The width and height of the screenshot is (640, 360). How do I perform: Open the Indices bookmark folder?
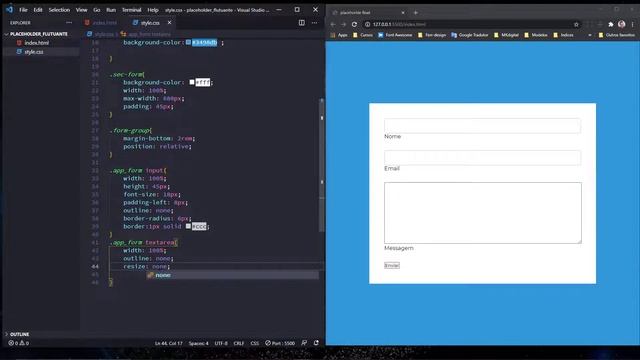(x=563, y=35)
